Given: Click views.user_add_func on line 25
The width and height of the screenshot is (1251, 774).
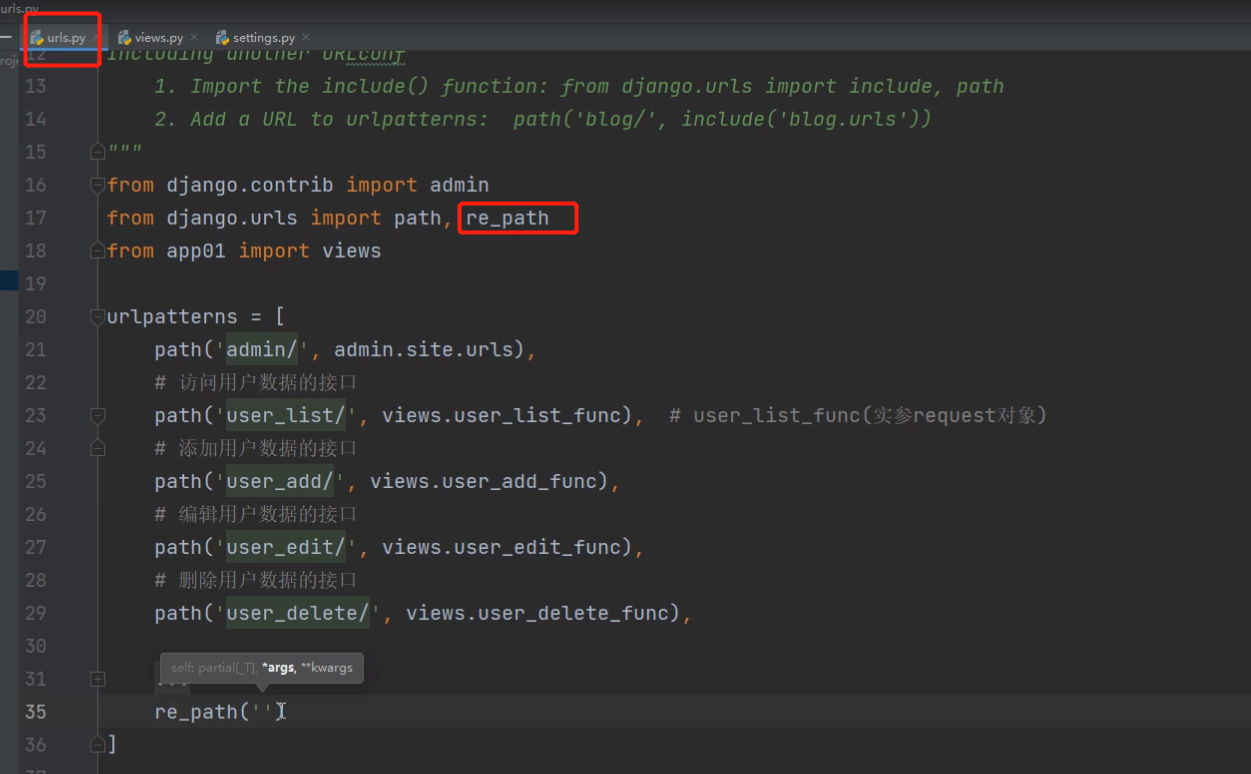Looking at the screenshot, I should coord(483,482).
